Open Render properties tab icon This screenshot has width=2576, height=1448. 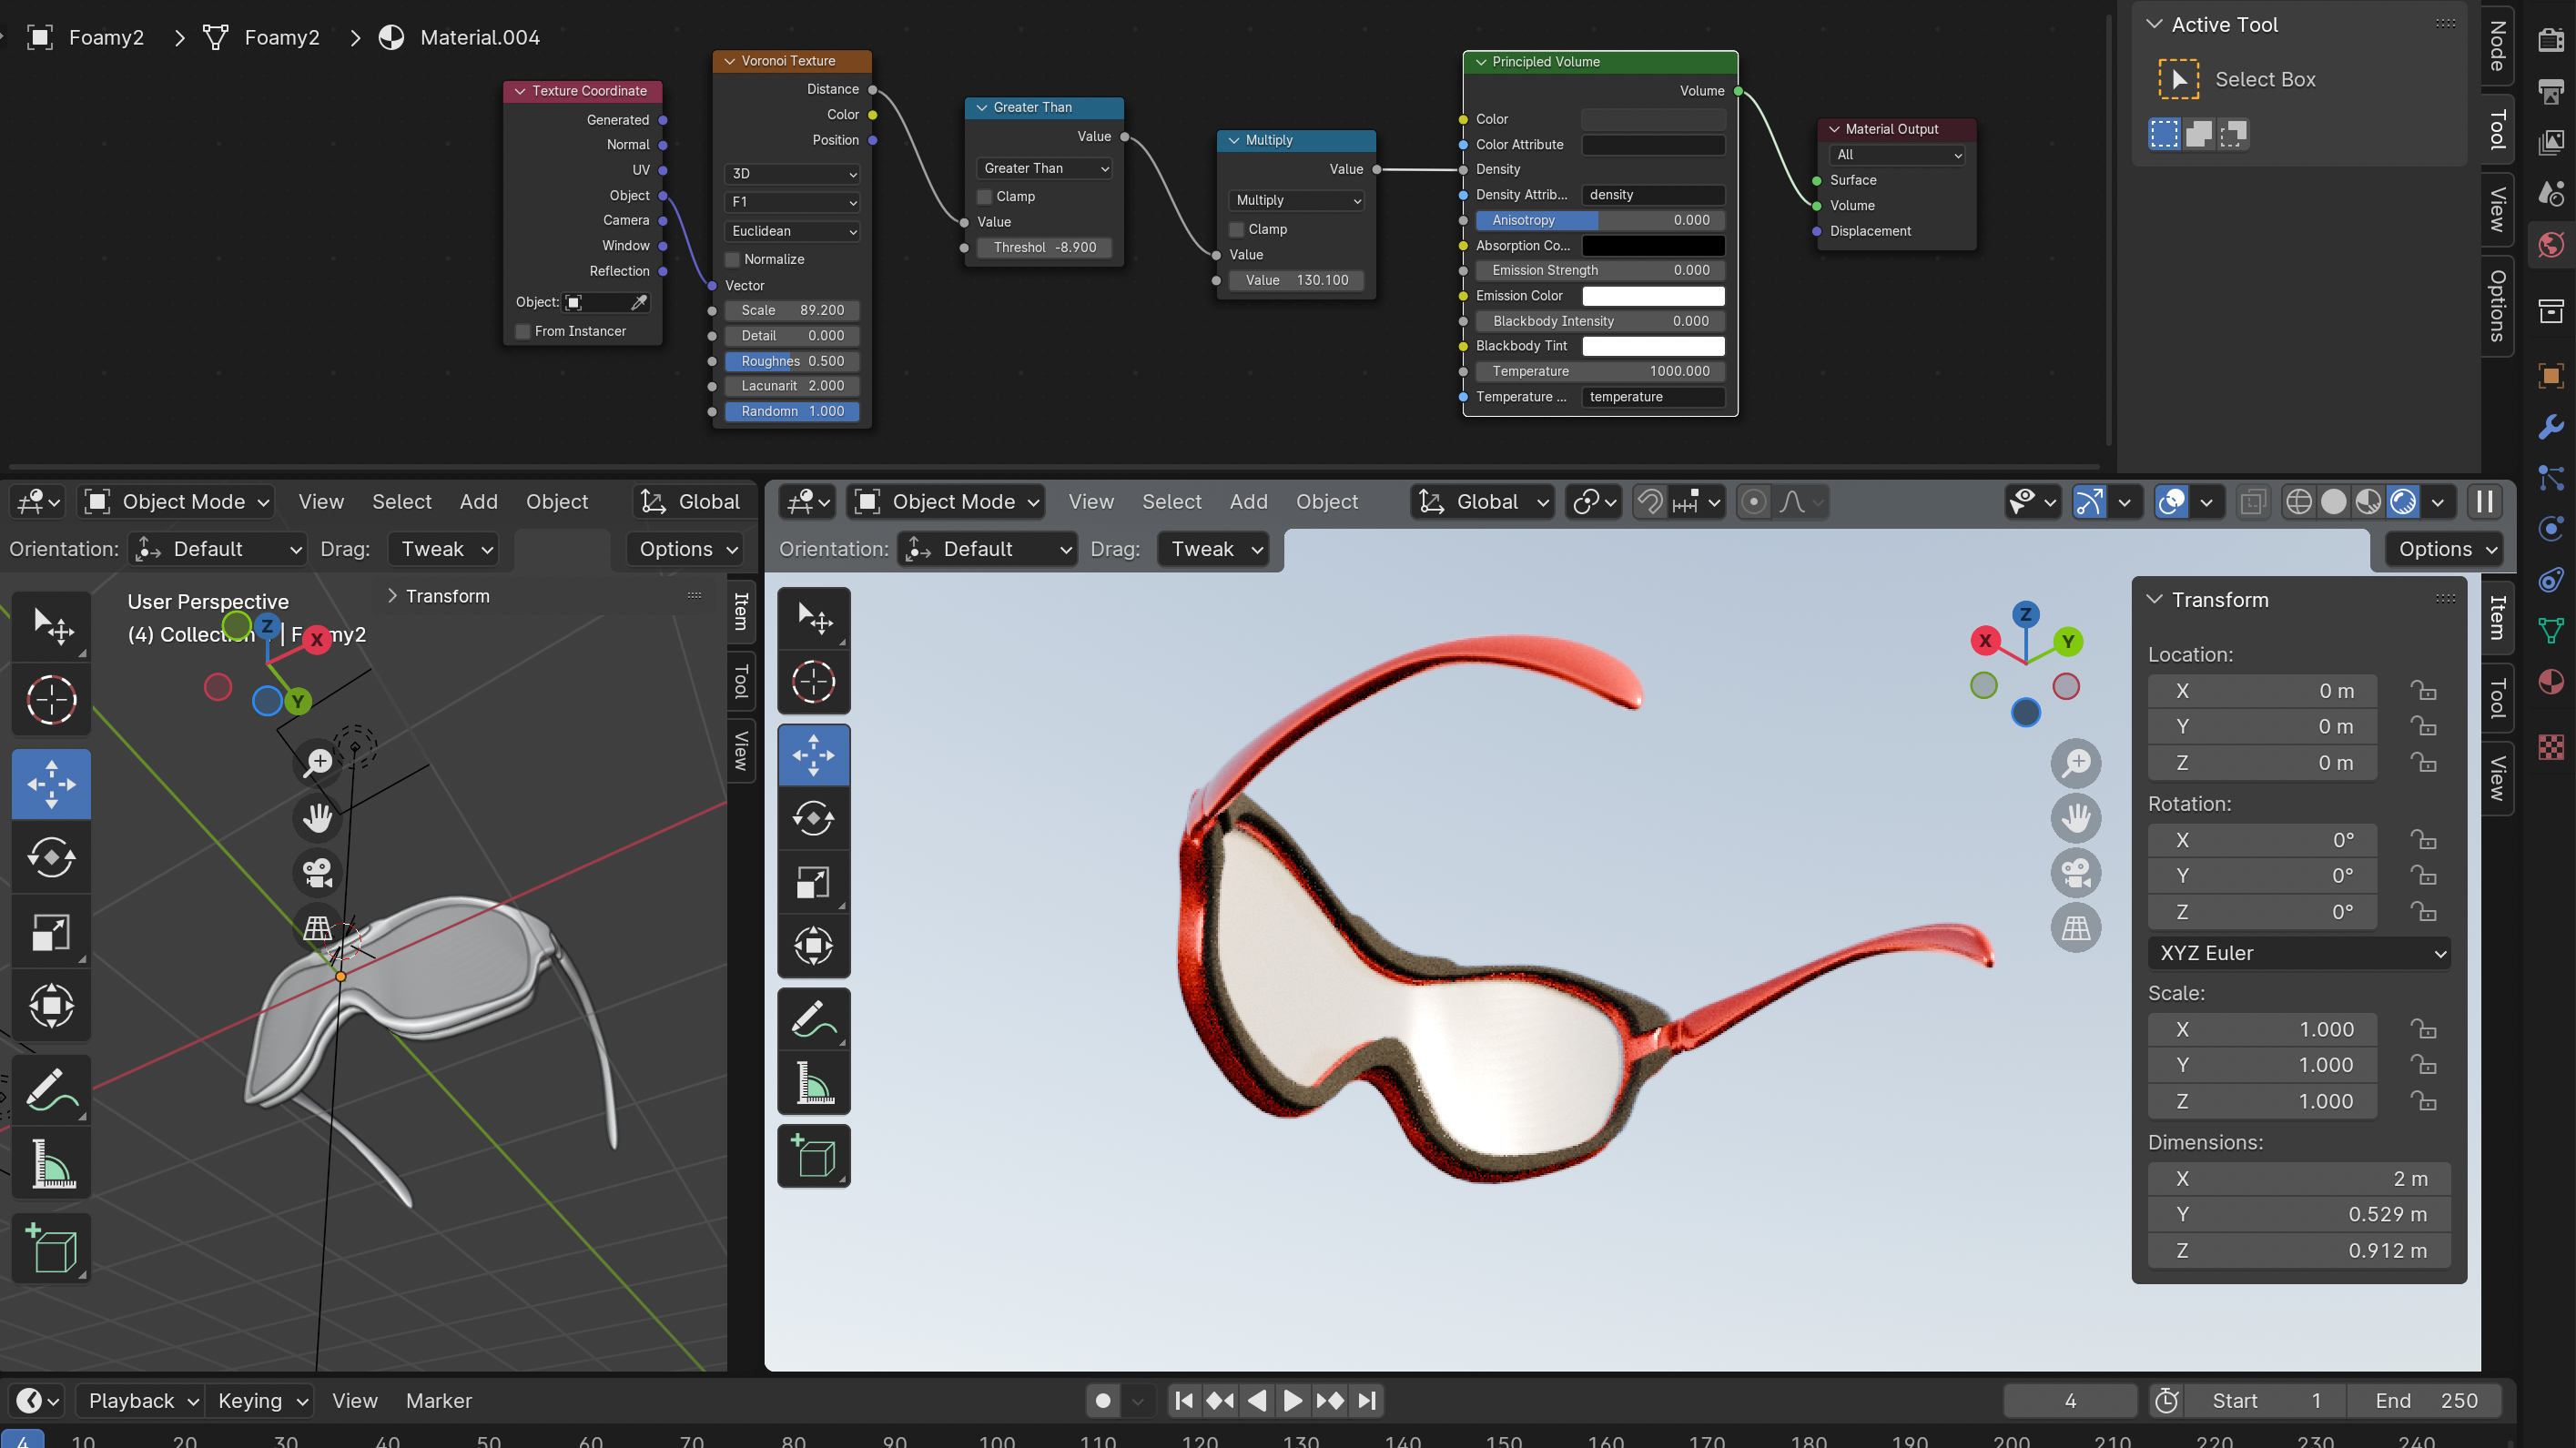pos(2550,39)
